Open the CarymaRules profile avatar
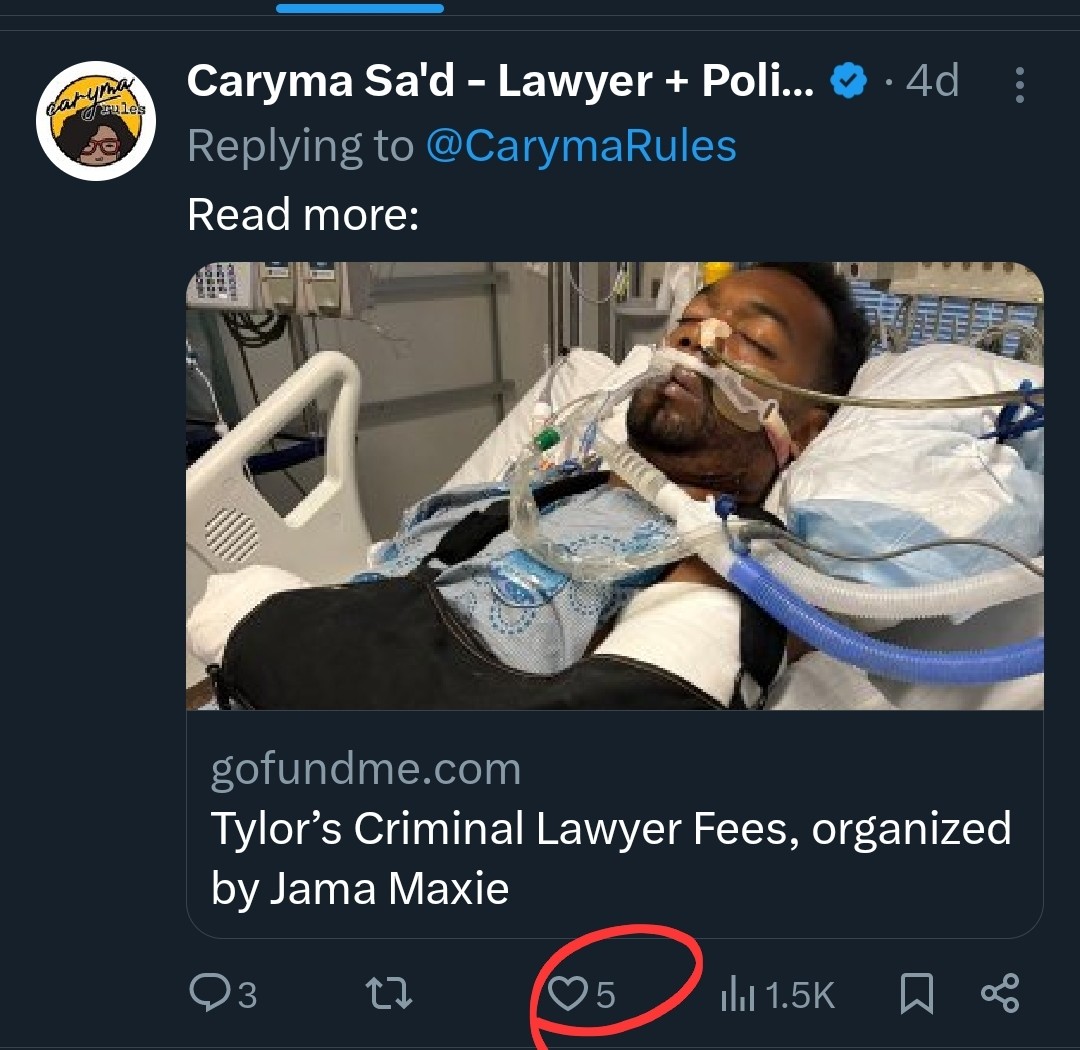This screenshot has height=1050, width=1080. tap(96, 120)
